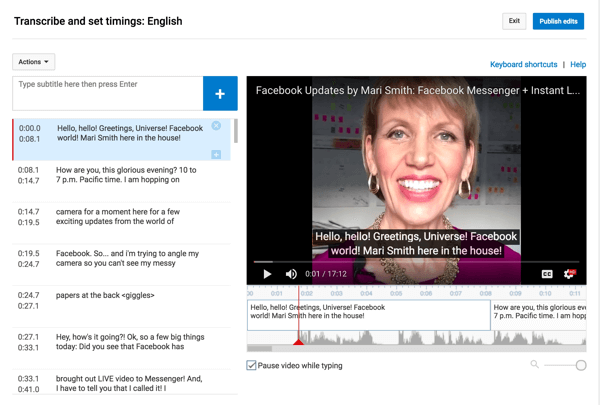
Task: Select timeline caption block 'How are you, this glorious'
Action: pos(539,315)
